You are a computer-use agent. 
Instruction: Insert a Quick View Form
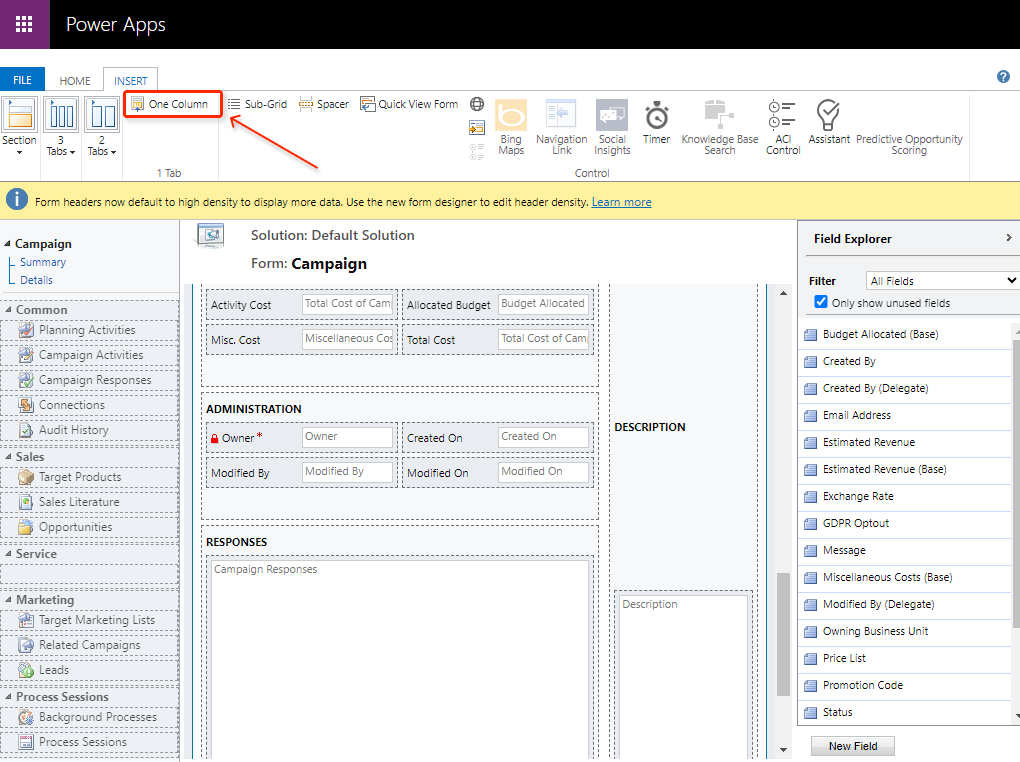click(x=409, y=104)
